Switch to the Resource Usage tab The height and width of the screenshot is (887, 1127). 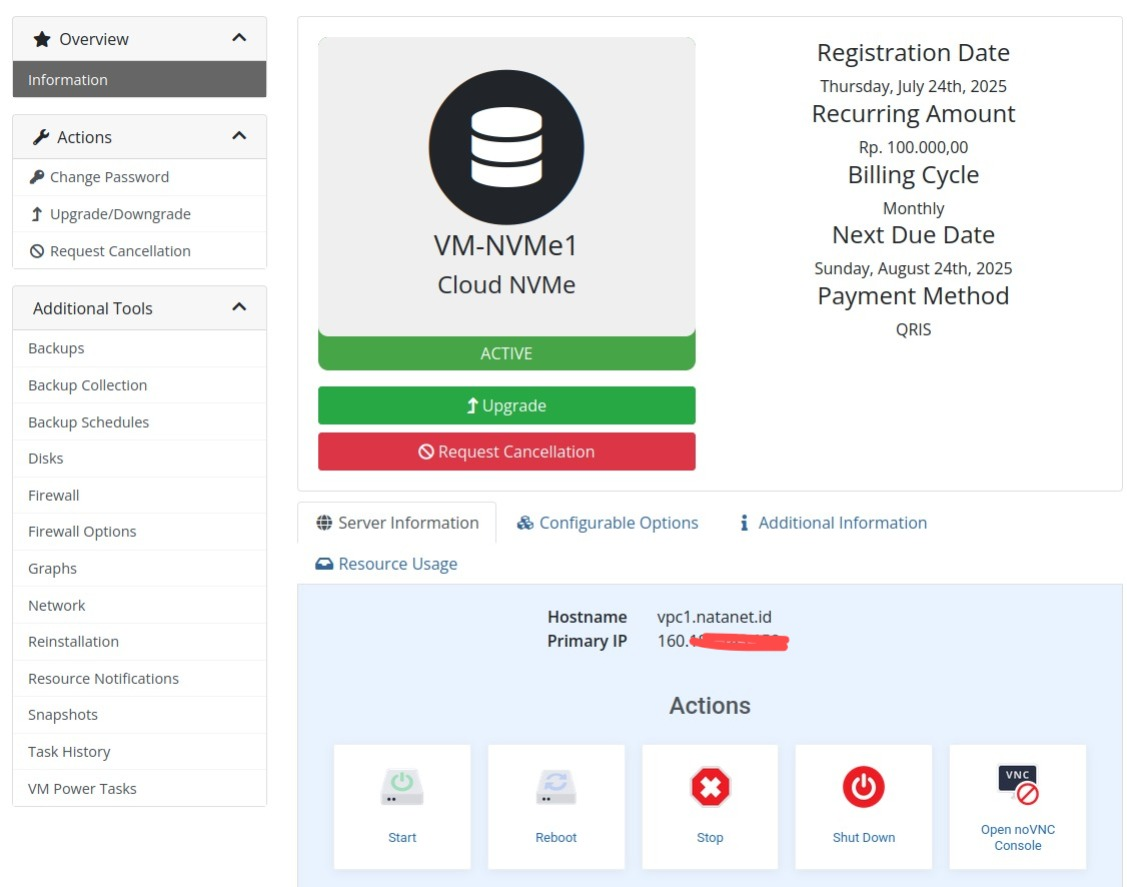pos(386,564)
